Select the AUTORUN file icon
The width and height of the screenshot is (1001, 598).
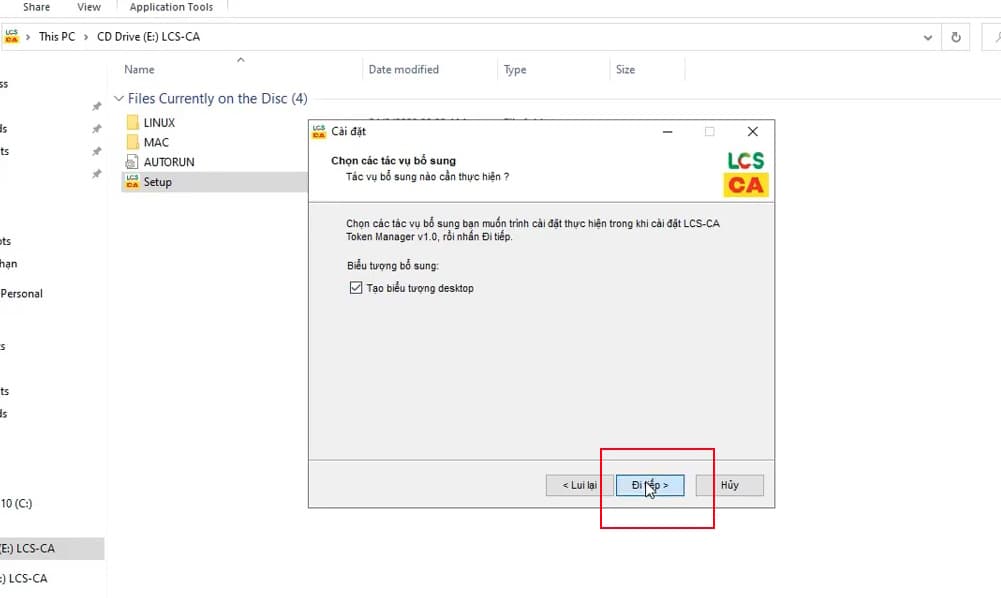pyautogui.click(x=132, y=162)
